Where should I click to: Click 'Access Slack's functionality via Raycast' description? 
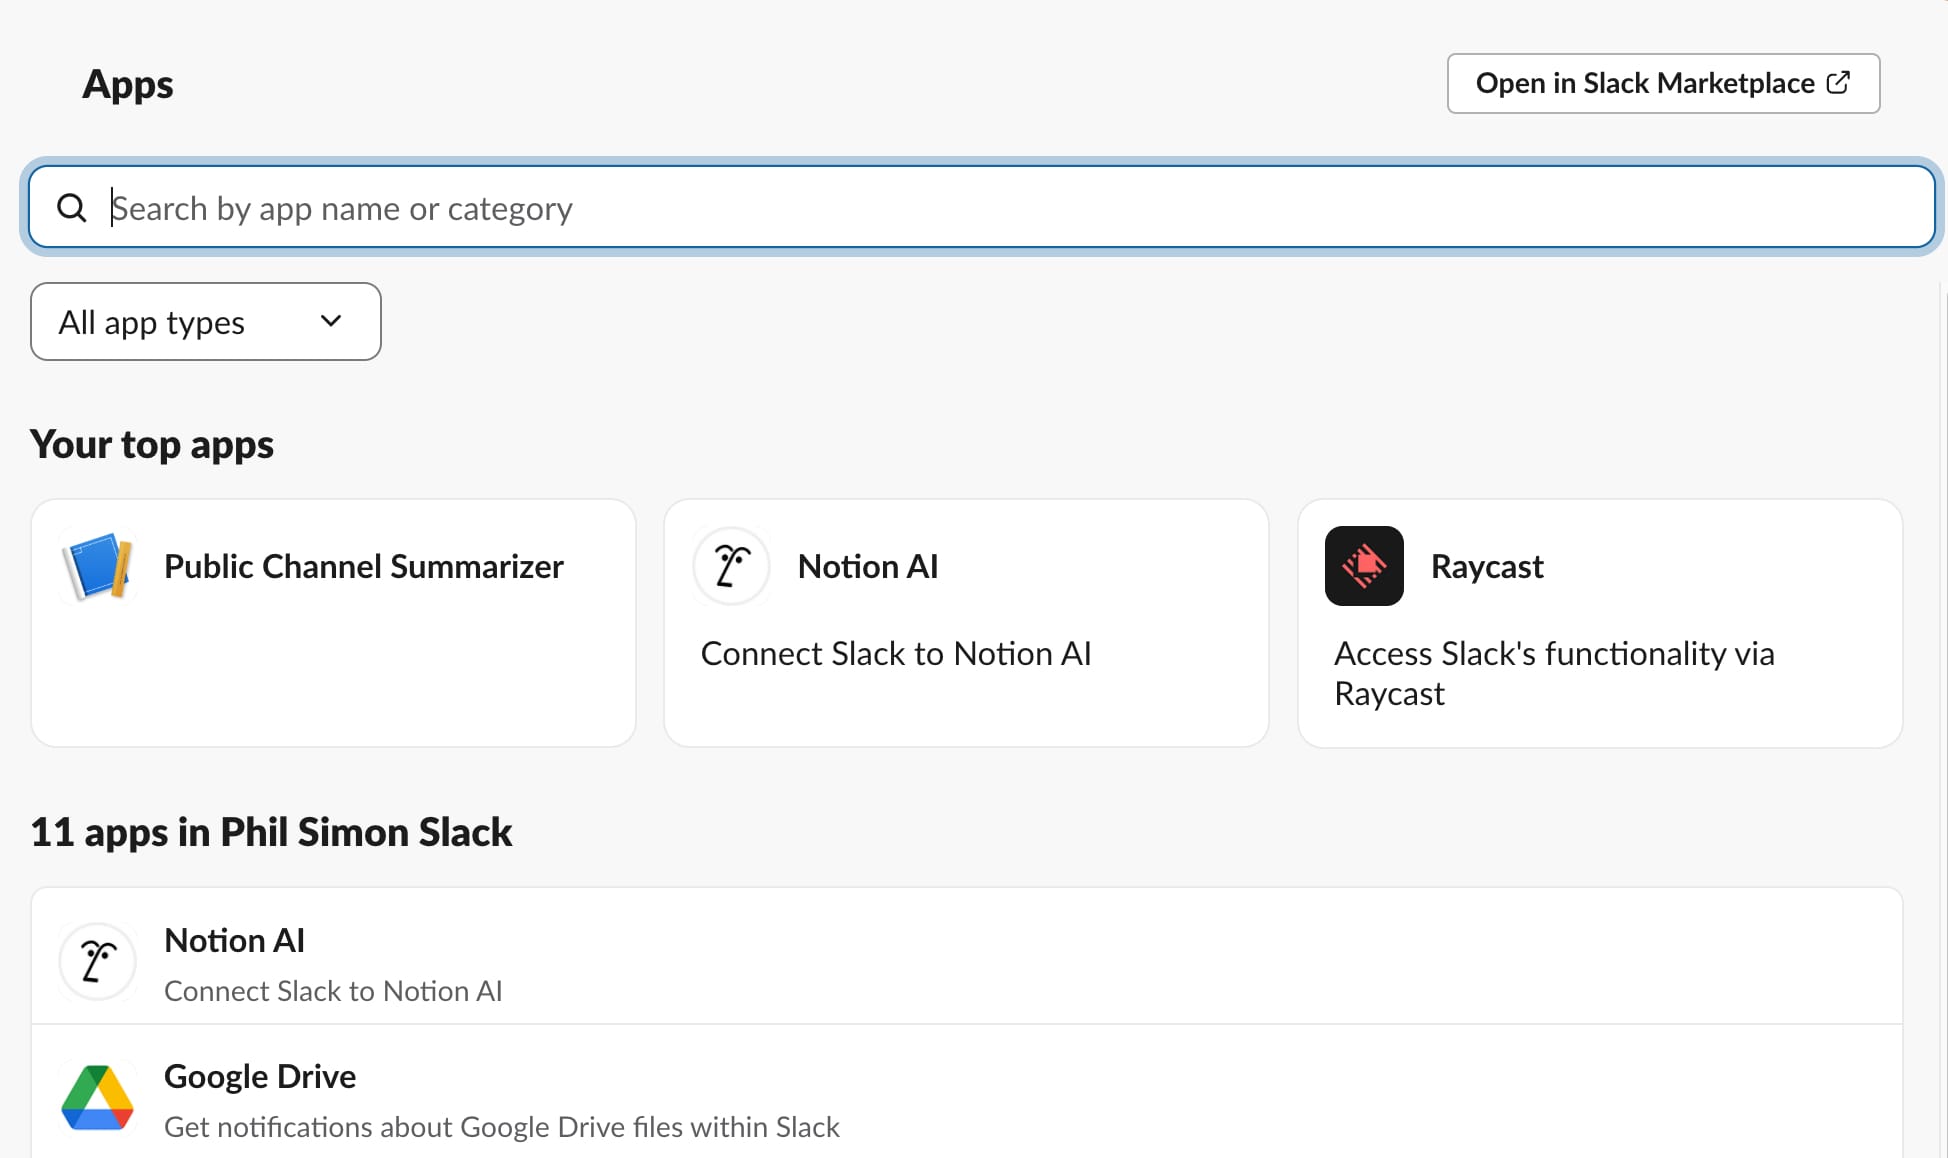[x=1554, y=673]
